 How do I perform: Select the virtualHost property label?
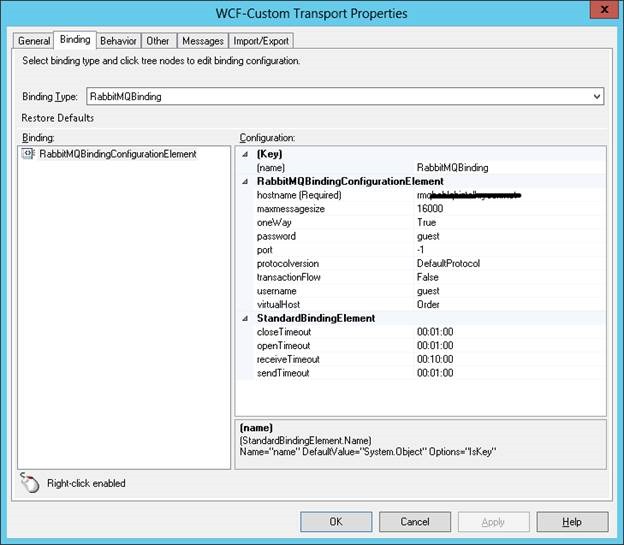click(278, 305)
